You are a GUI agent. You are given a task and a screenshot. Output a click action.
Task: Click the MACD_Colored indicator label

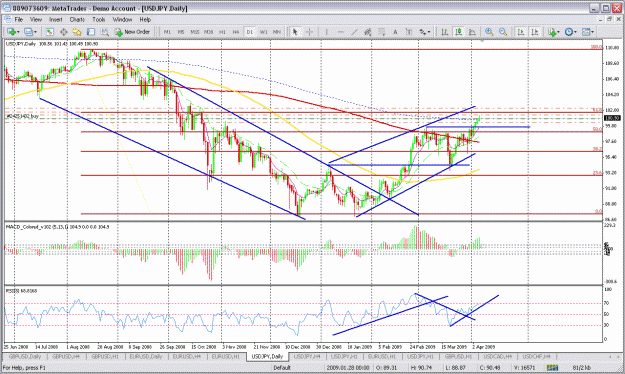click(x=57, y=227)
